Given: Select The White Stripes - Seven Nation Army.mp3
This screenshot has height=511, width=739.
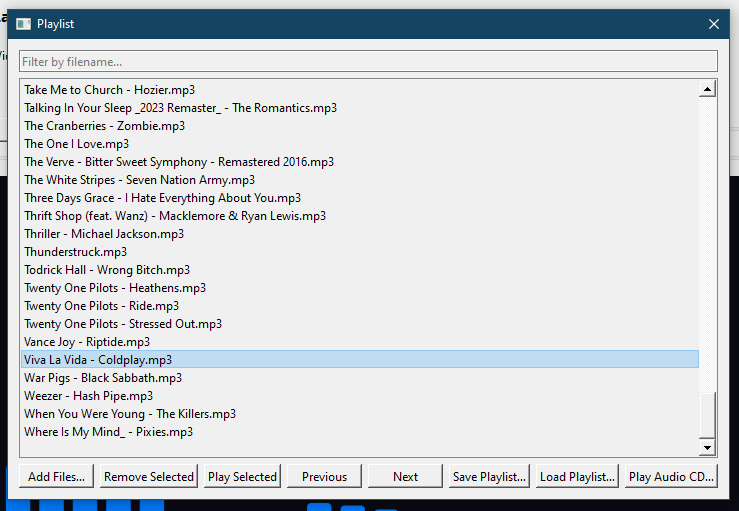Looking at the screenshot, I should tap(360, 180).
